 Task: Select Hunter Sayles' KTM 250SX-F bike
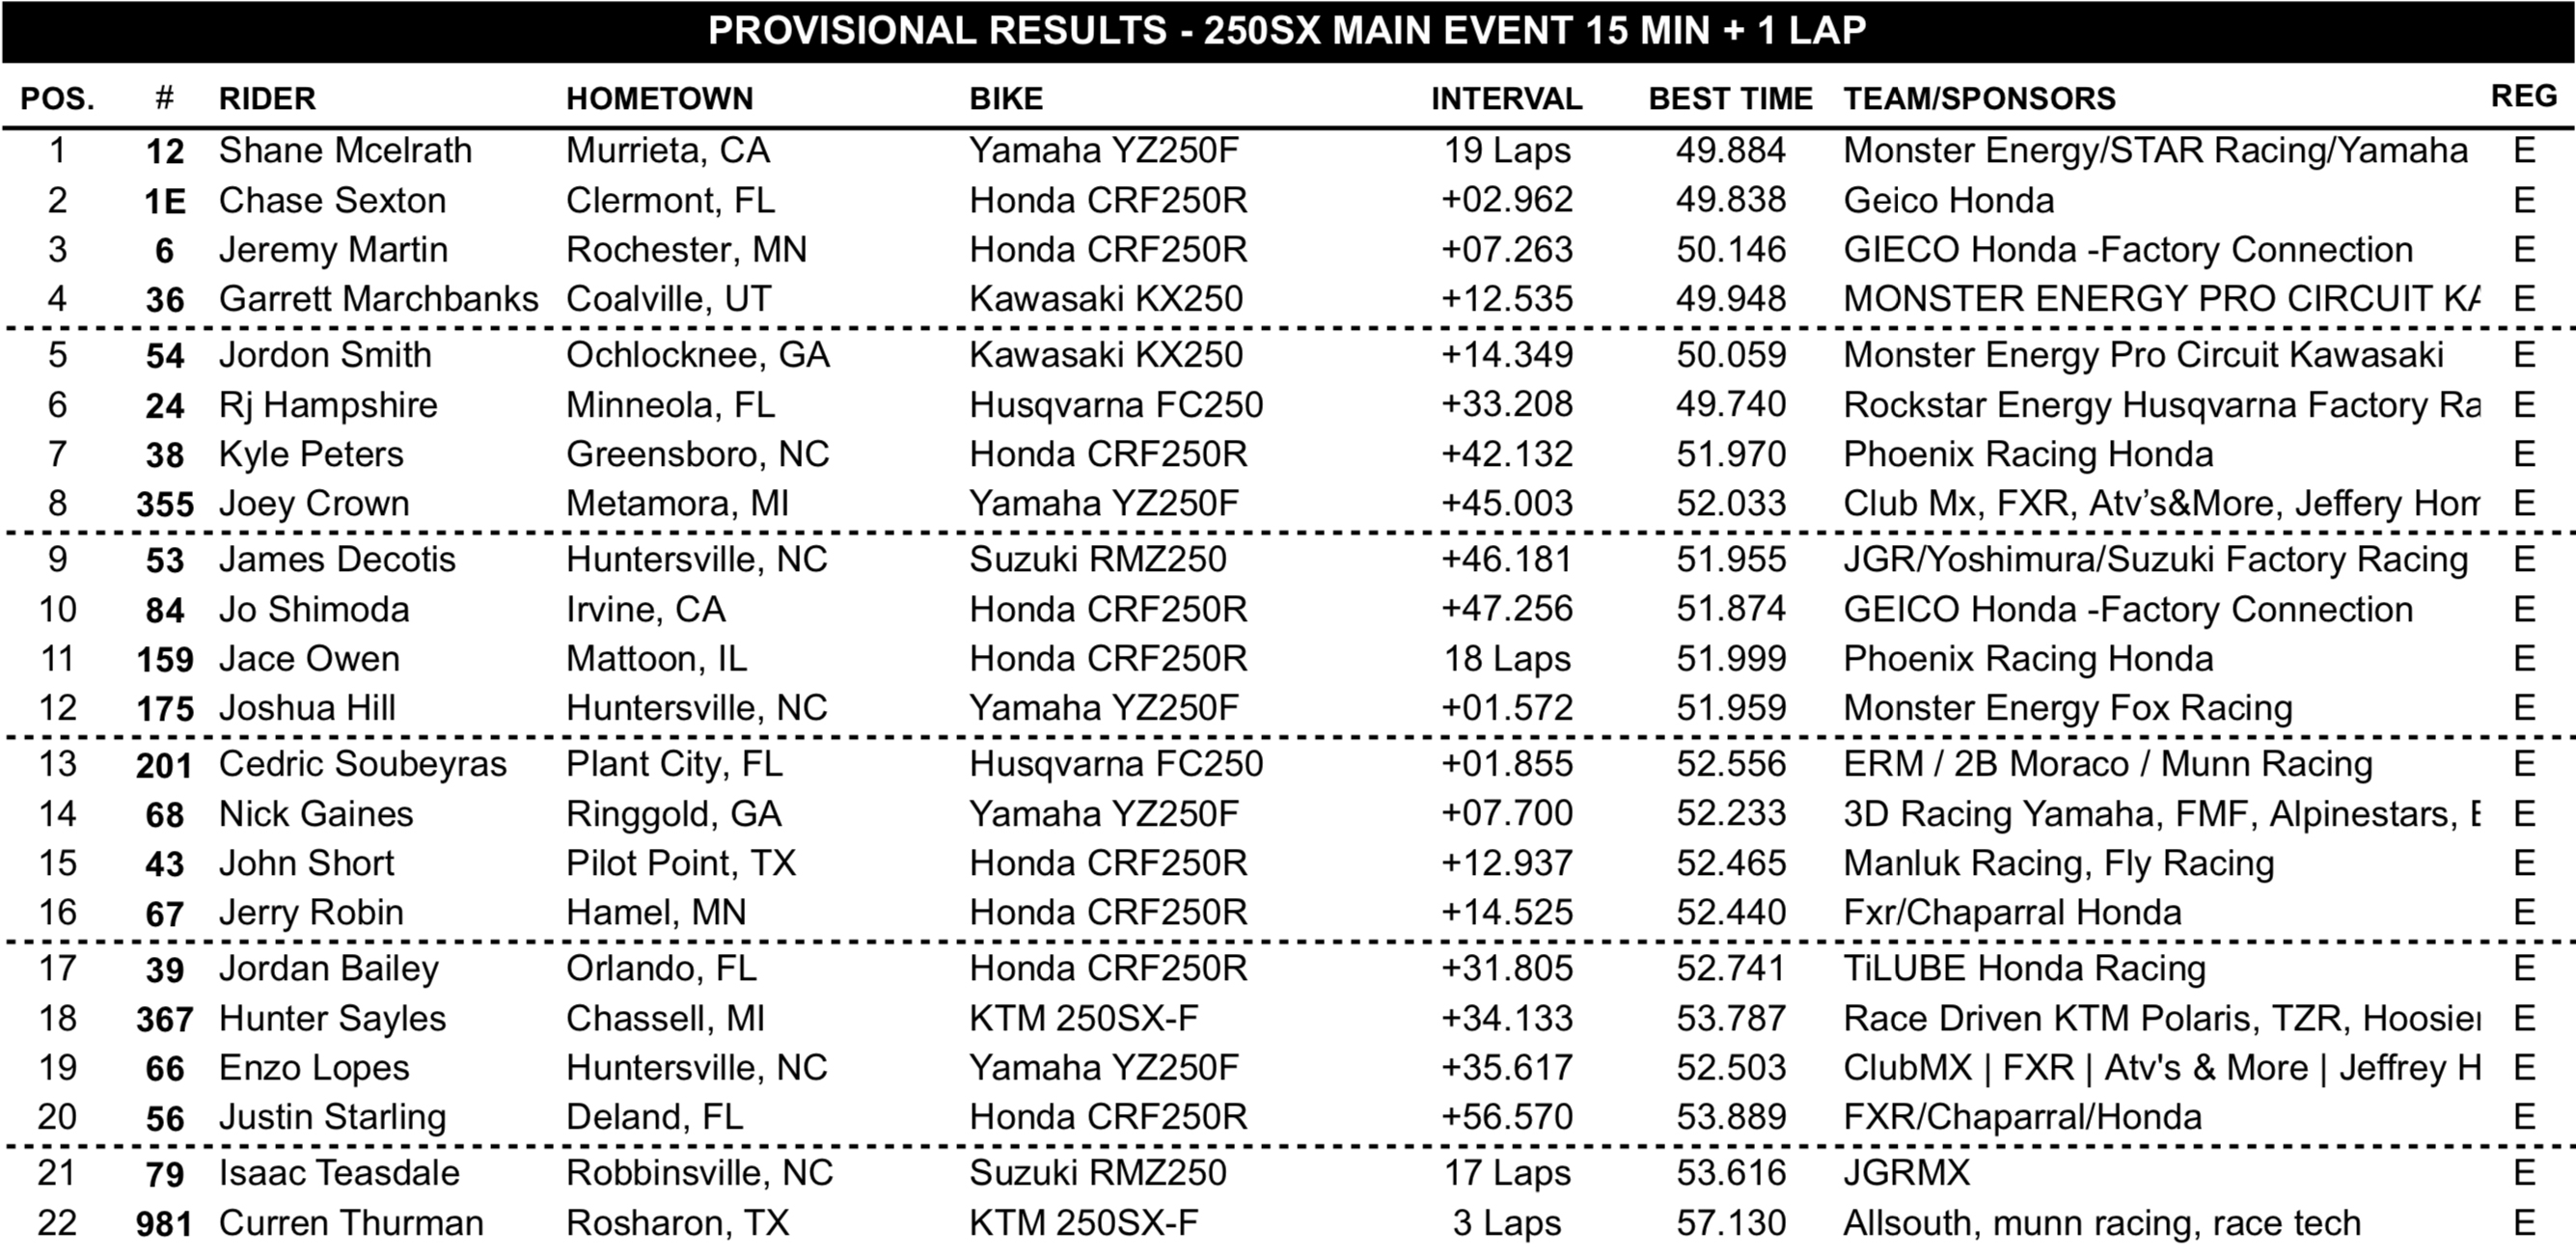[1083, 1018]
